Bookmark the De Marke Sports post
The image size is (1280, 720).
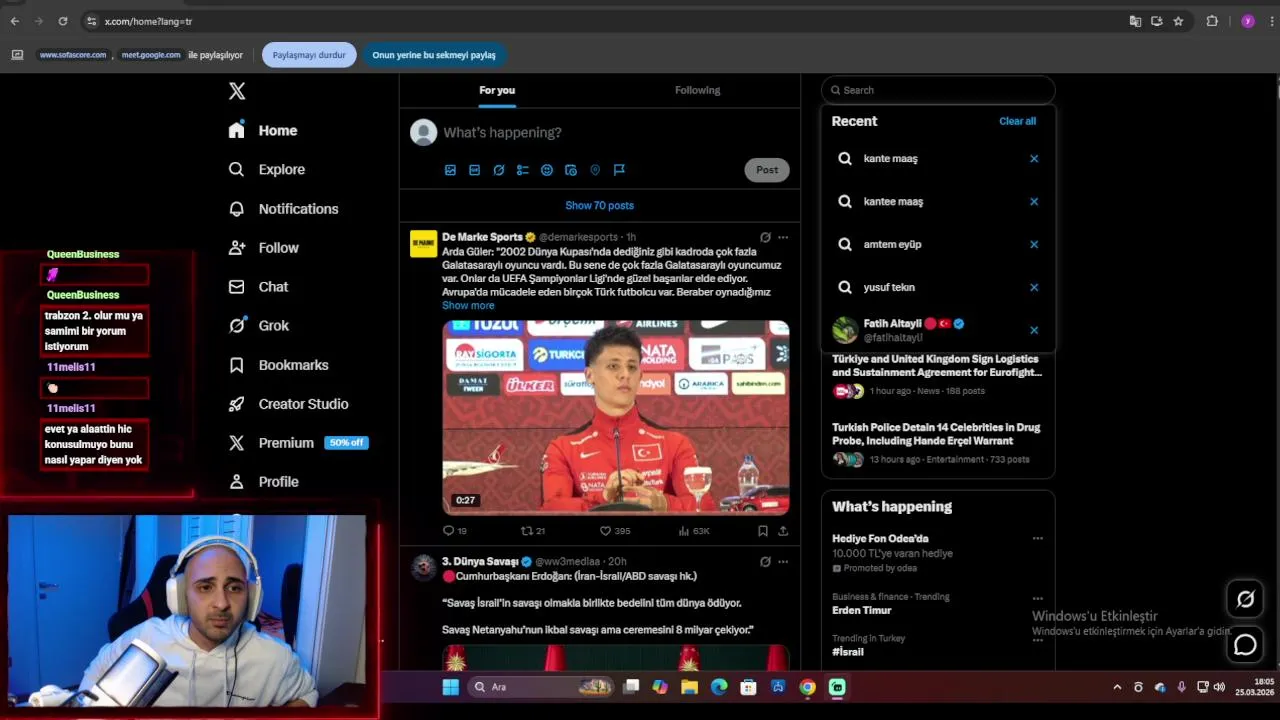click(762, 531)
